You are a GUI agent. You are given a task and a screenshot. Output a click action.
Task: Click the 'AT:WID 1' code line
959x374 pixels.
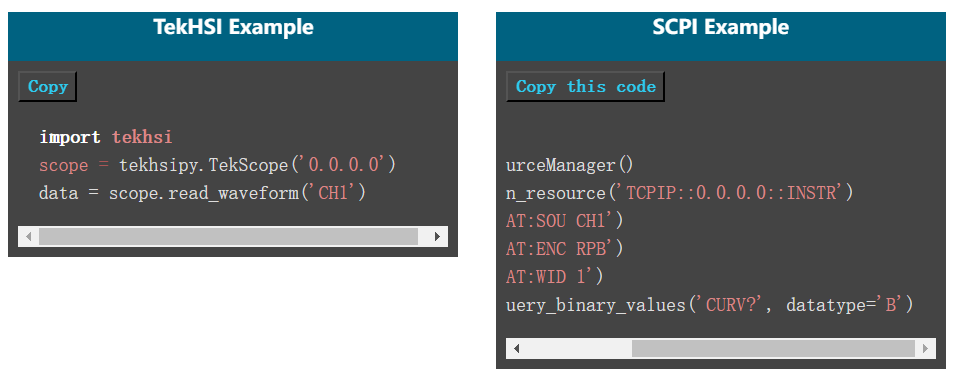coord(555,277)
